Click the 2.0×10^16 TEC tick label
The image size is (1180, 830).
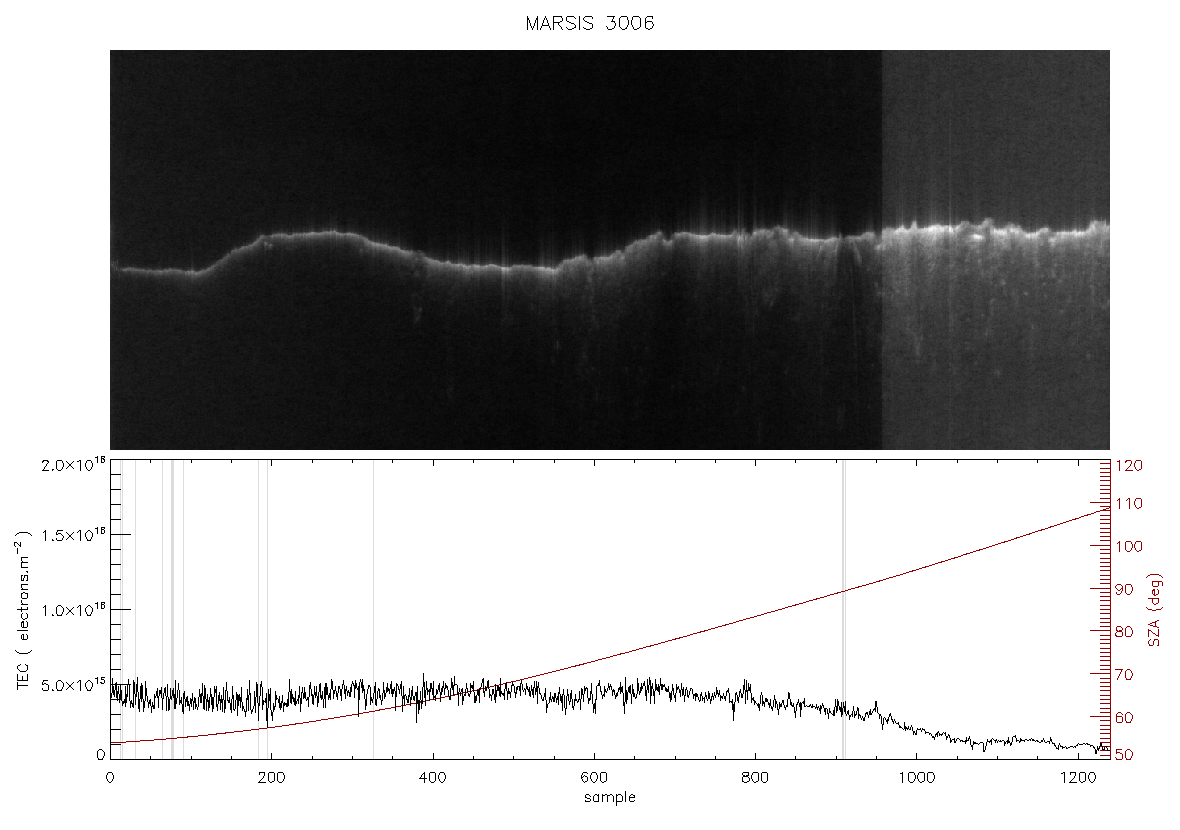click(x=73, y=464)
